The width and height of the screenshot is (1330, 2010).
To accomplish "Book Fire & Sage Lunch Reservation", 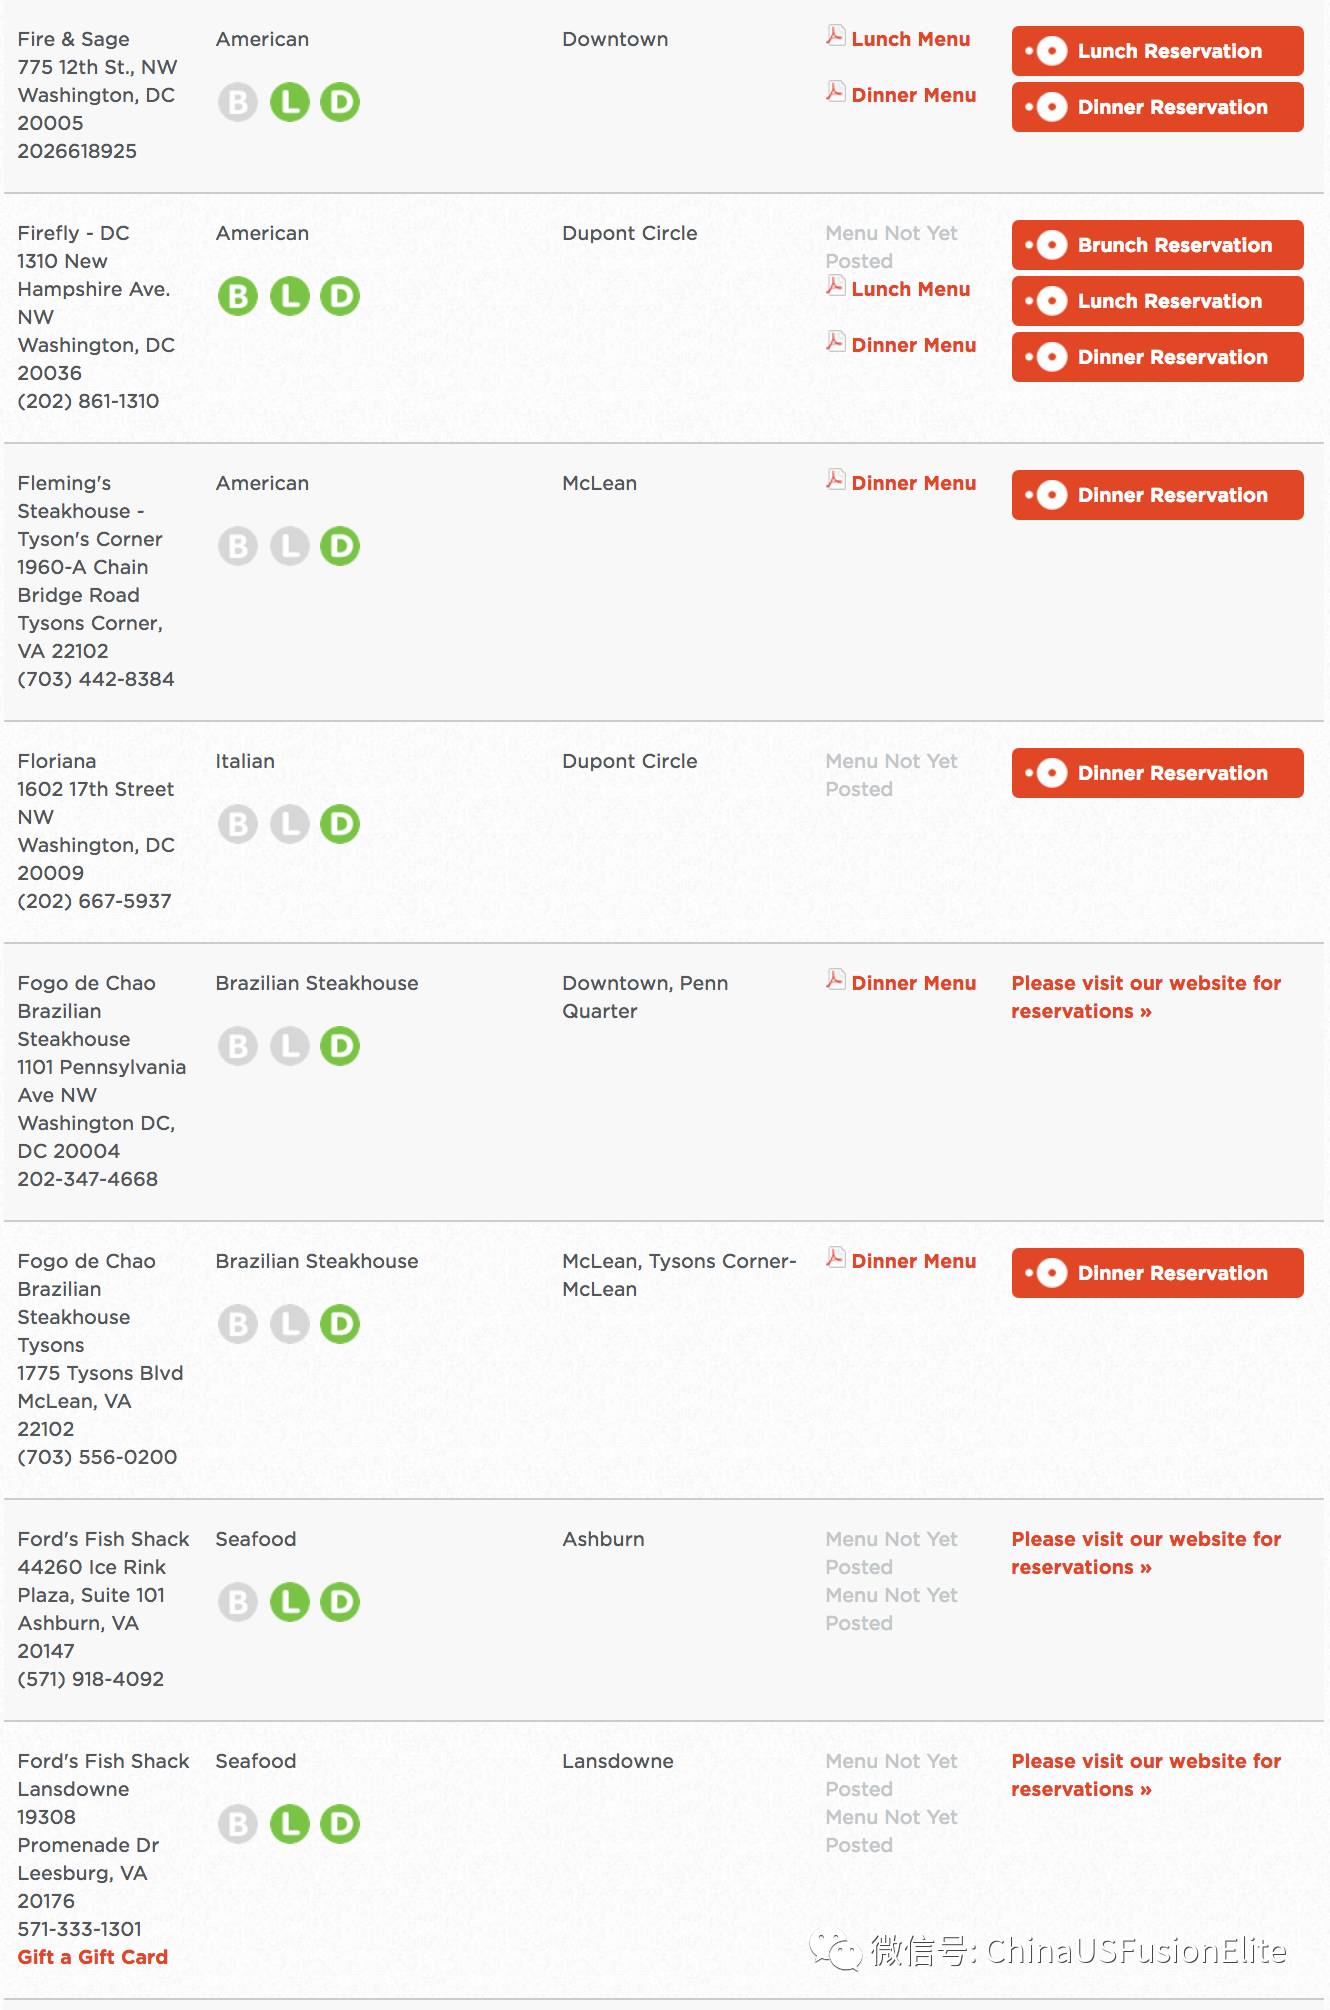I will tap(1157, 51).
